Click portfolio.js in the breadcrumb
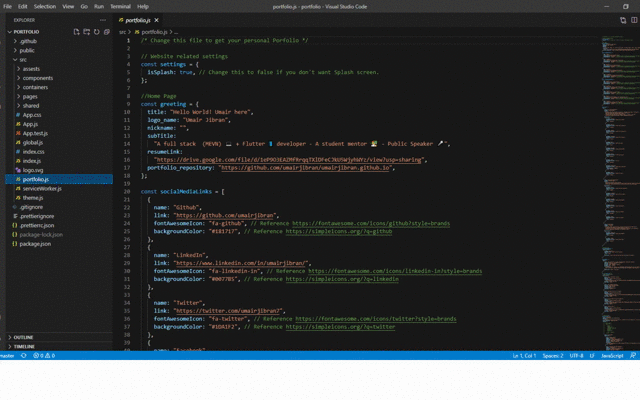Screen dimensions: 640x400 (154, 32)
